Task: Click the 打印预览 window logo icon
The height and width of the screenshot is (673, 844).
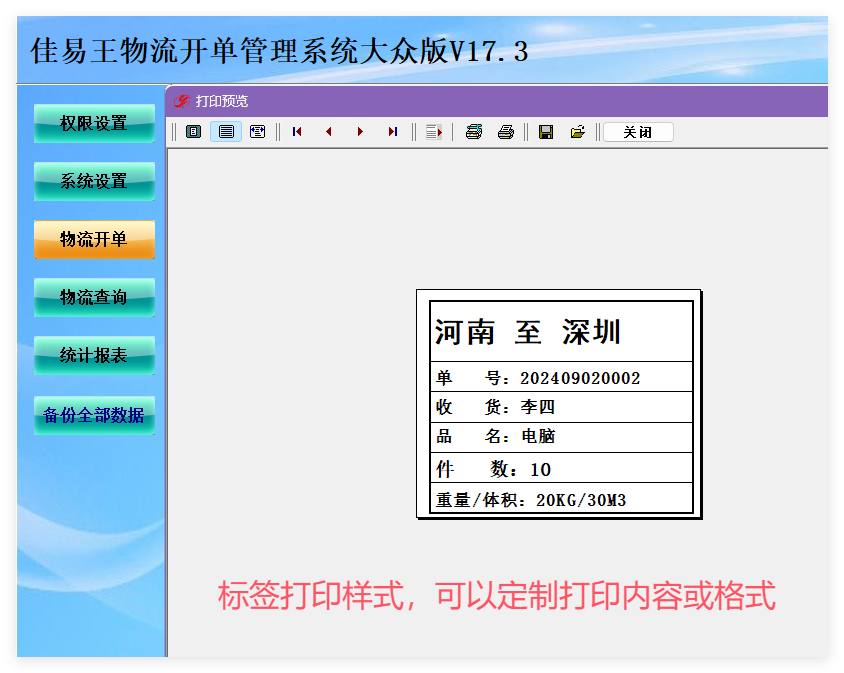Action: (181, 101)
